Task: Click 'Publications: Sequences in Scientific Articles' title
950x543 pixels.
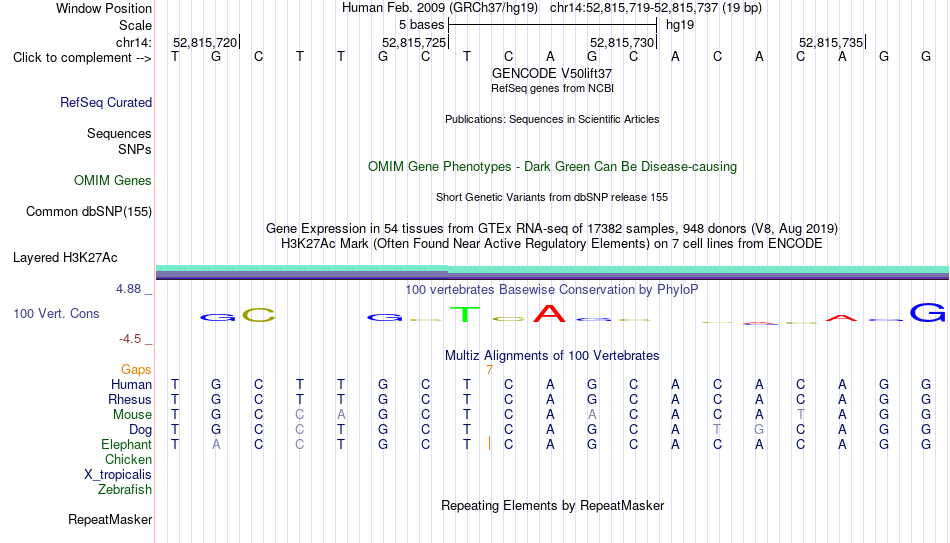Action: pyautogui.click(x=552, y=119)
